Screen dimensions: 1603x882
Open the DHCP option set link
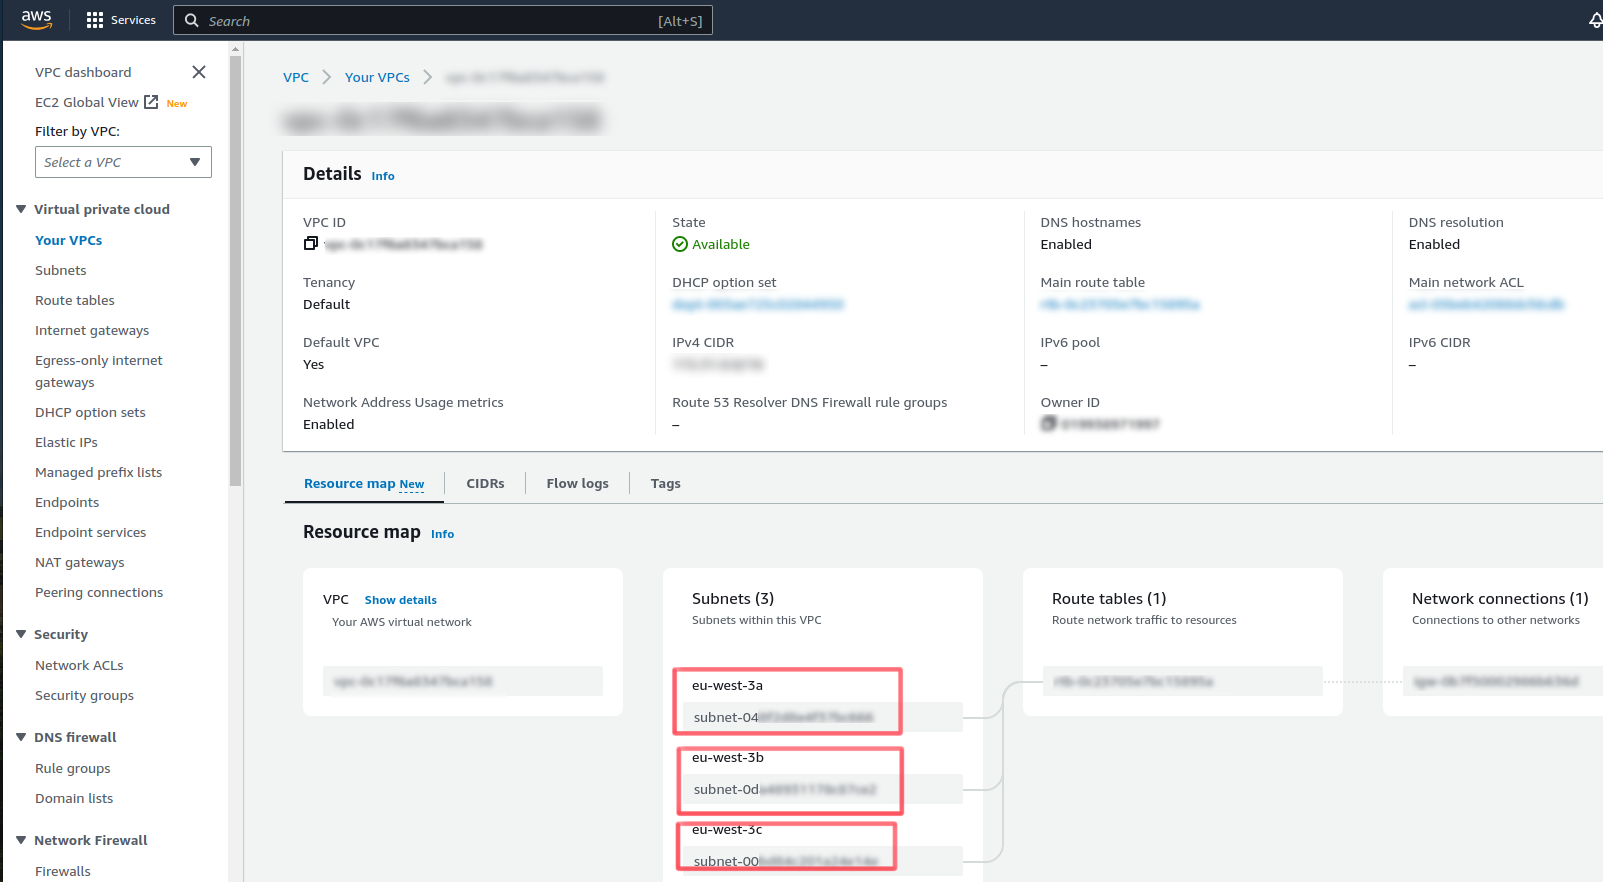pyautogui.click(x=758, y=304)
